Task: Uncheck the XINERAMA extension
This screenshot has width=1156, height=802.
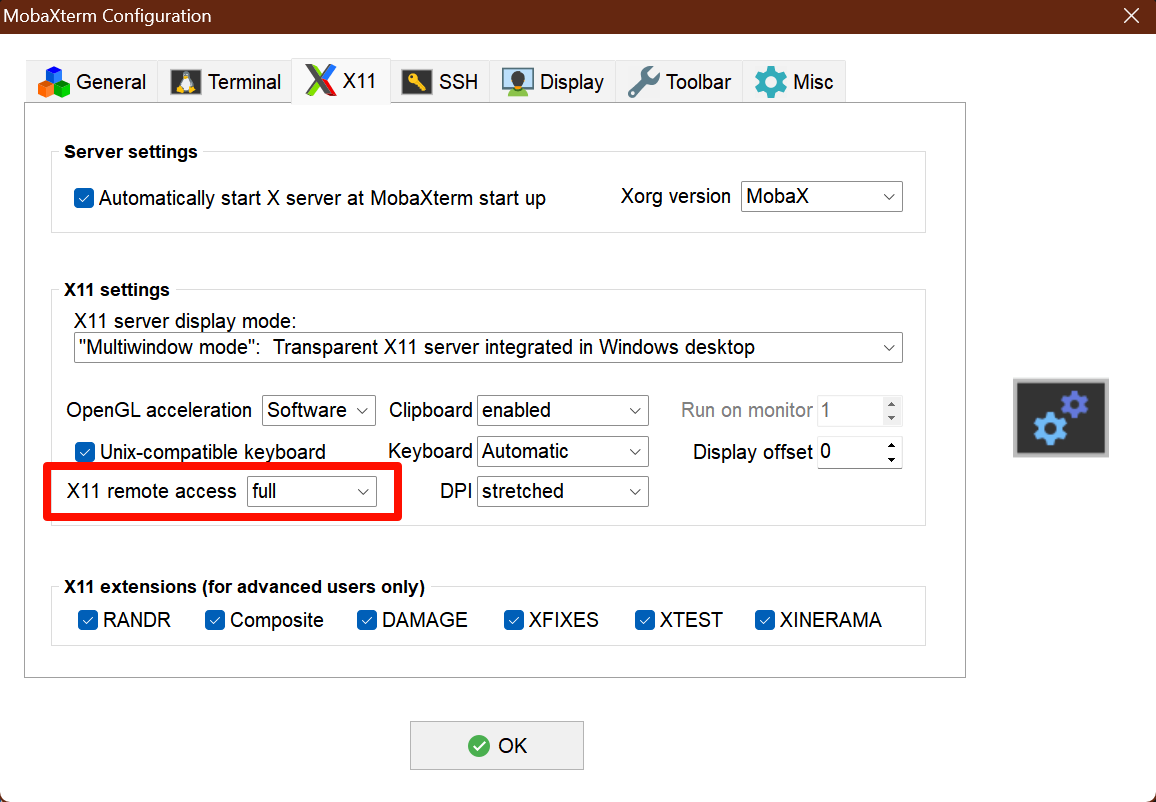Action: click(765, 620)
